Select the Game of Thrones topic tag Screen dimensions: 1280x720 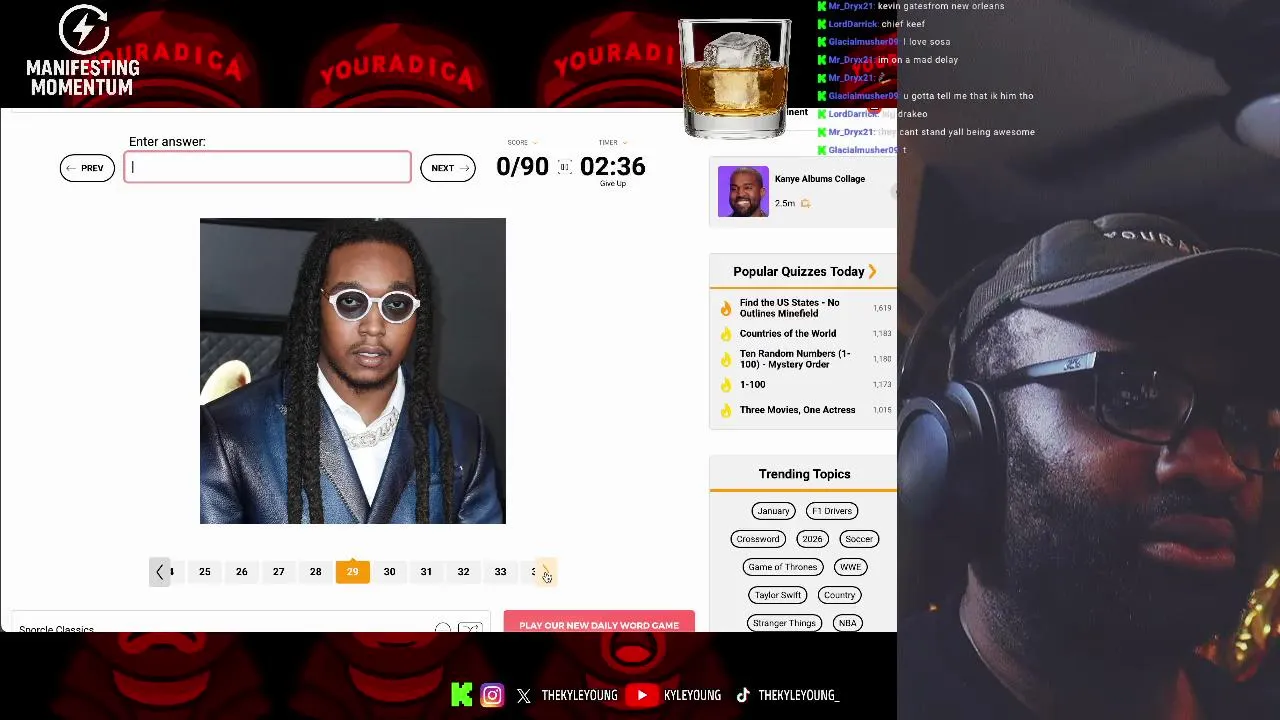point(783,567)
